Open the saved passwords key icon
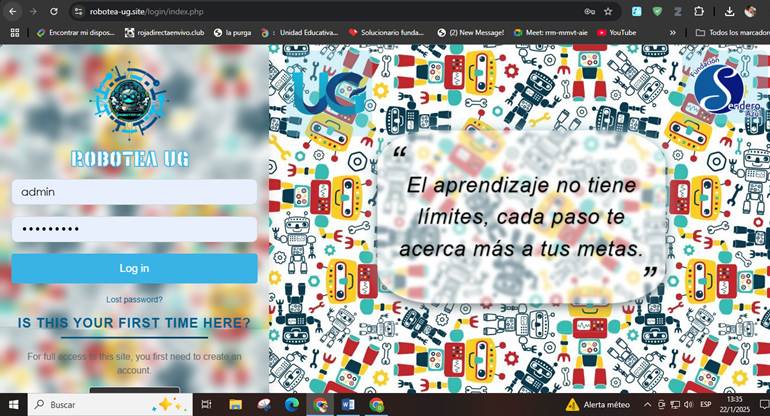 tap(590, 11)
